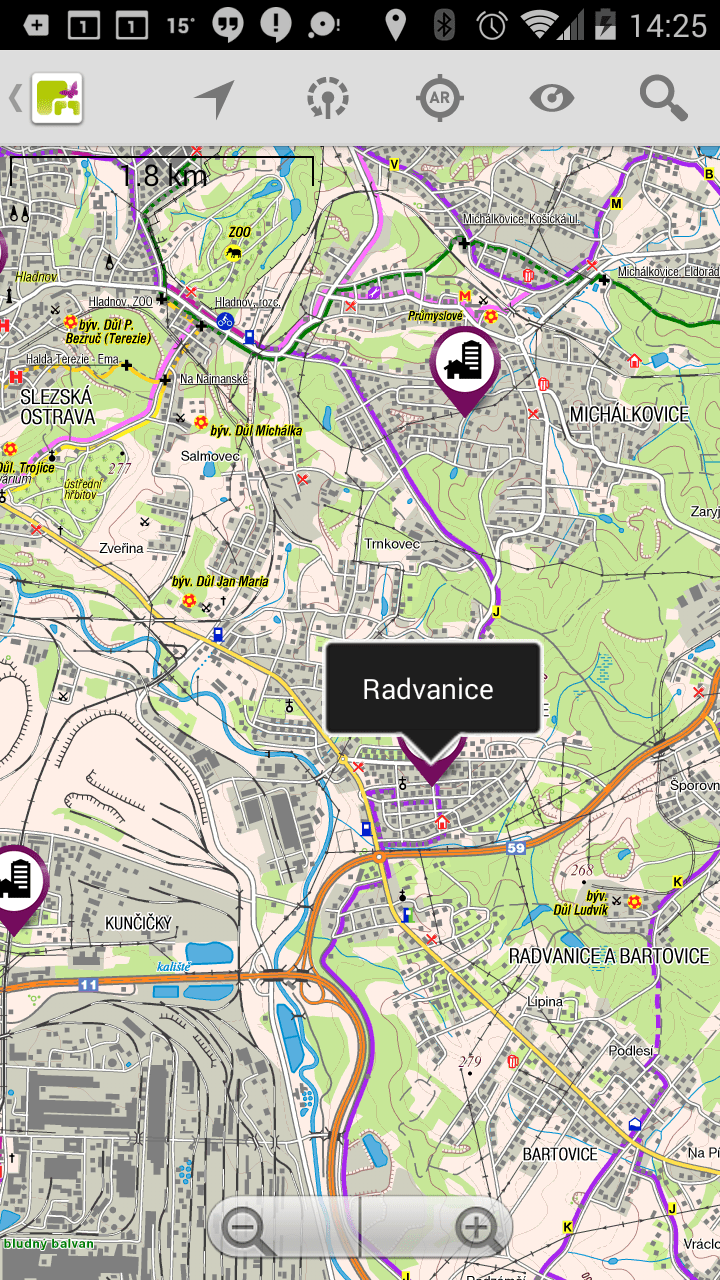Viewport: 720px width, 1280px height.
Task: Tap the road 59 shield on map
Action: click(x=515, y=848)
